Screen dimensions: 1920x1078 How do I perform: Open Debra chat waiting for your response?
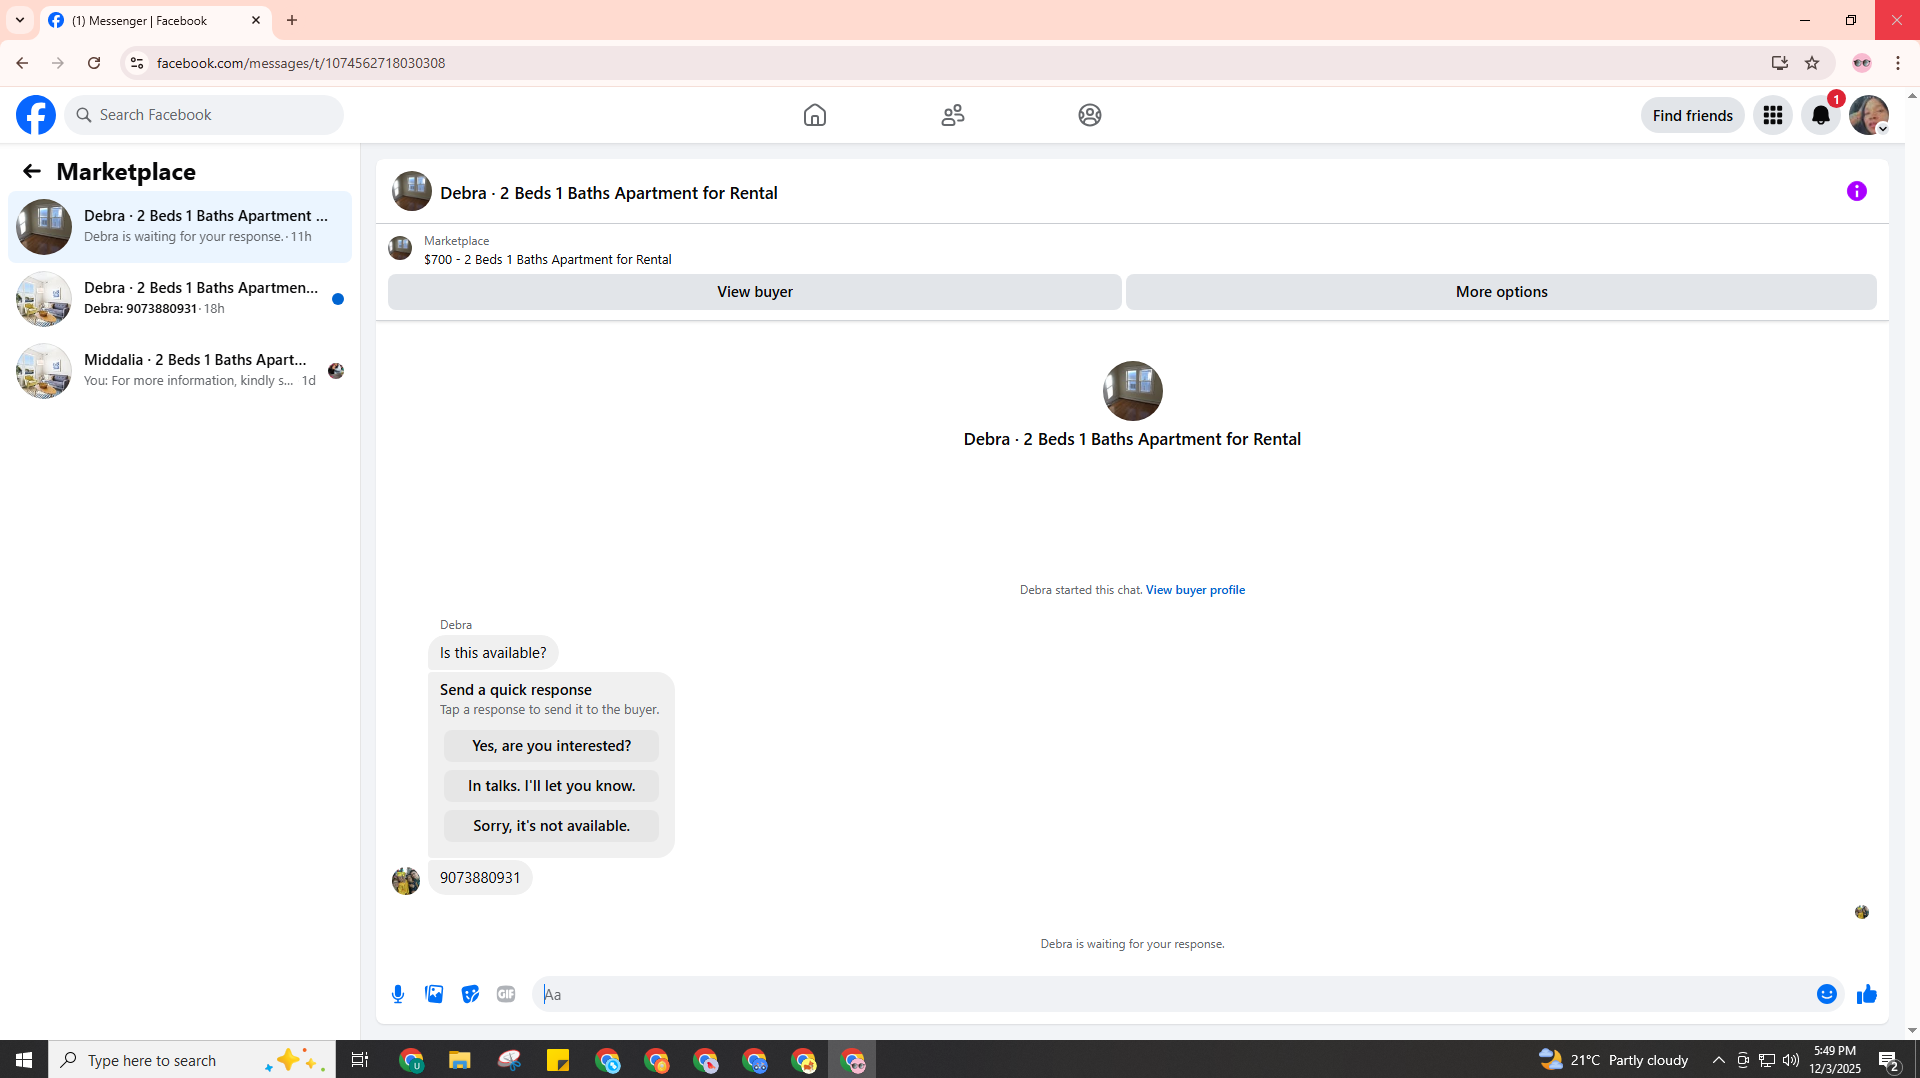[180, 227]
